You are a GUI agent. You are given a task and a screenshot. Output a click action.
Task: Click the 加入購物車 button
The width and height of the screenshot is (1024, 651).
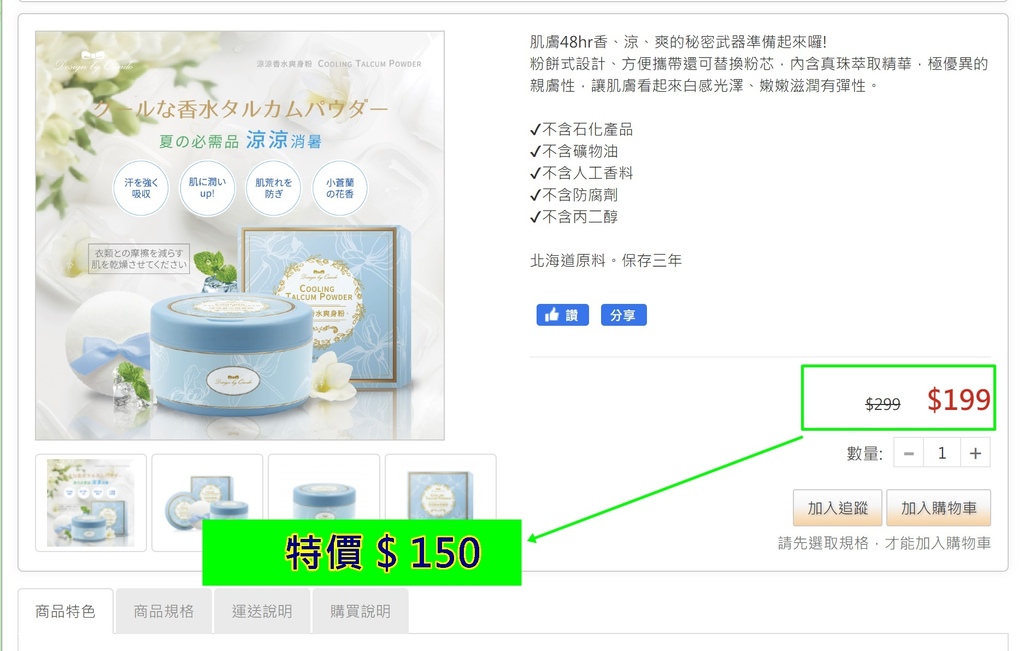[x=938, y=508]
